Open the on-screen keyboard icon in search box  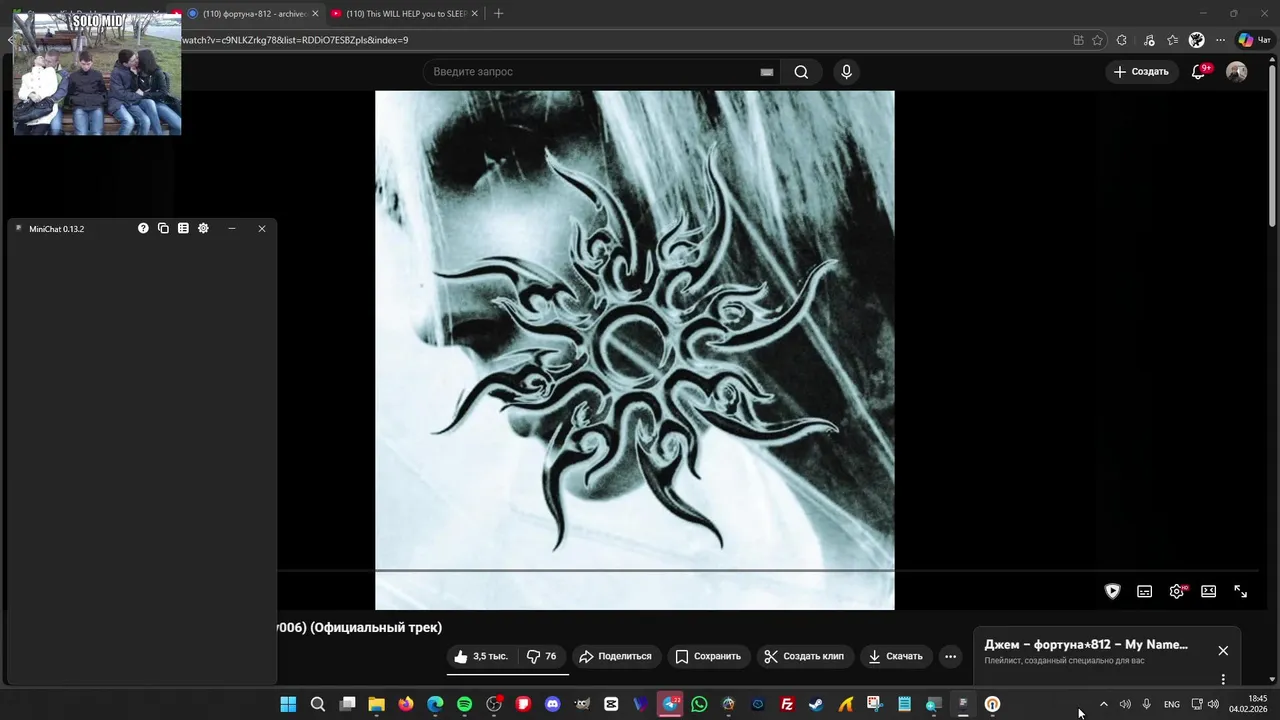pyautogui.click(x=767, y=72)
